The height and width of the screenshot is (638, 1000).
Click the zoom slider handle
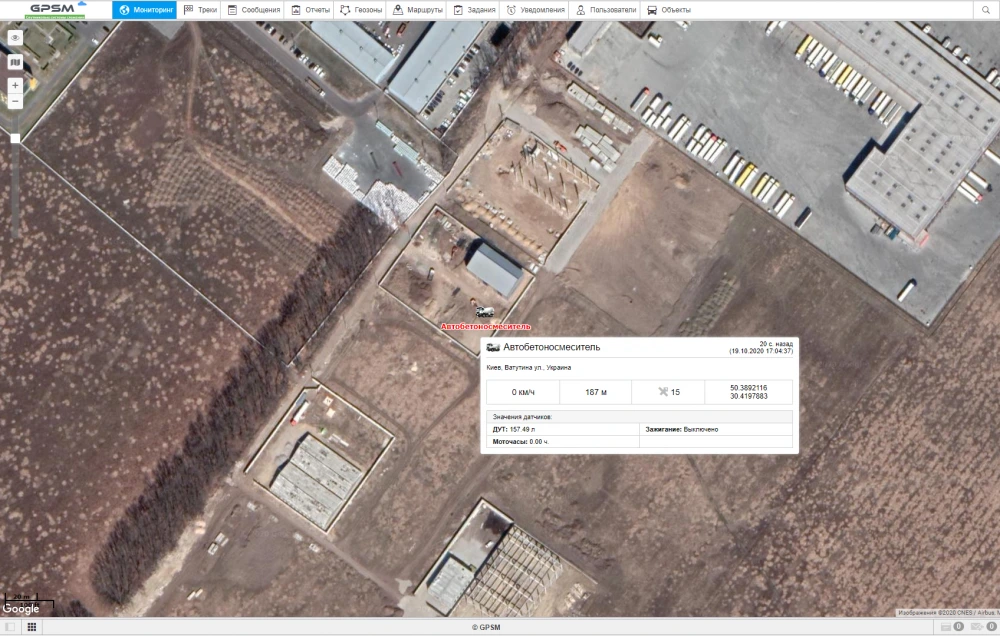pos(15,138)
